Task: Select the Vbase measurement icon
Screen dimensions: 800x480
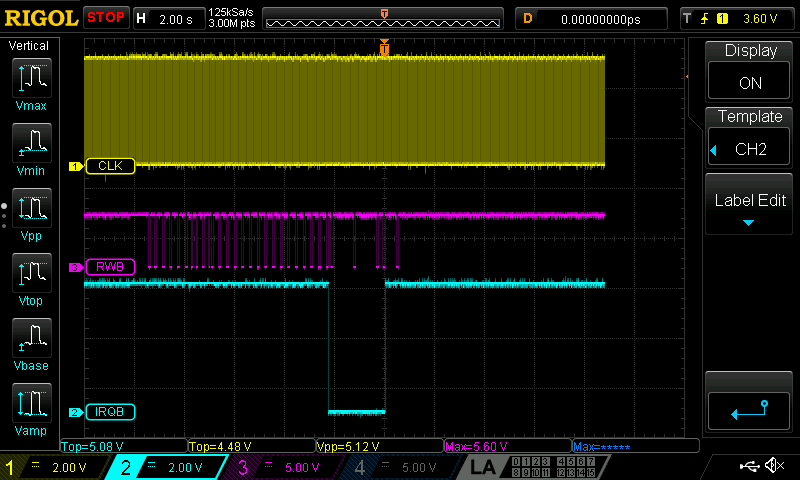Action: pyautogui.click(x=31, y=343)
